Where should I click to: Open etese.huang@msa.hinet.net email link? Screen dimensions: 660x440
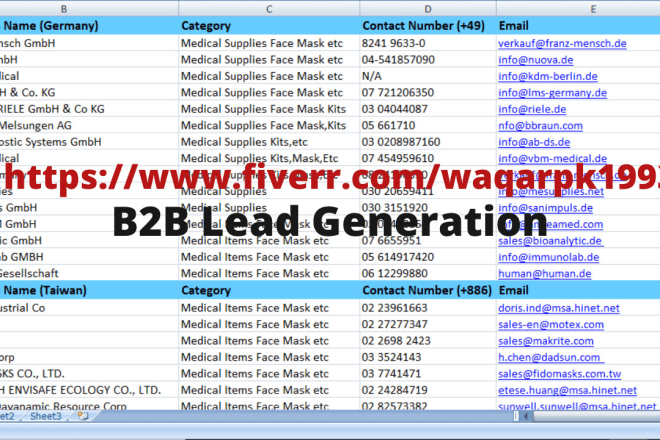click(x=567, y=390)
